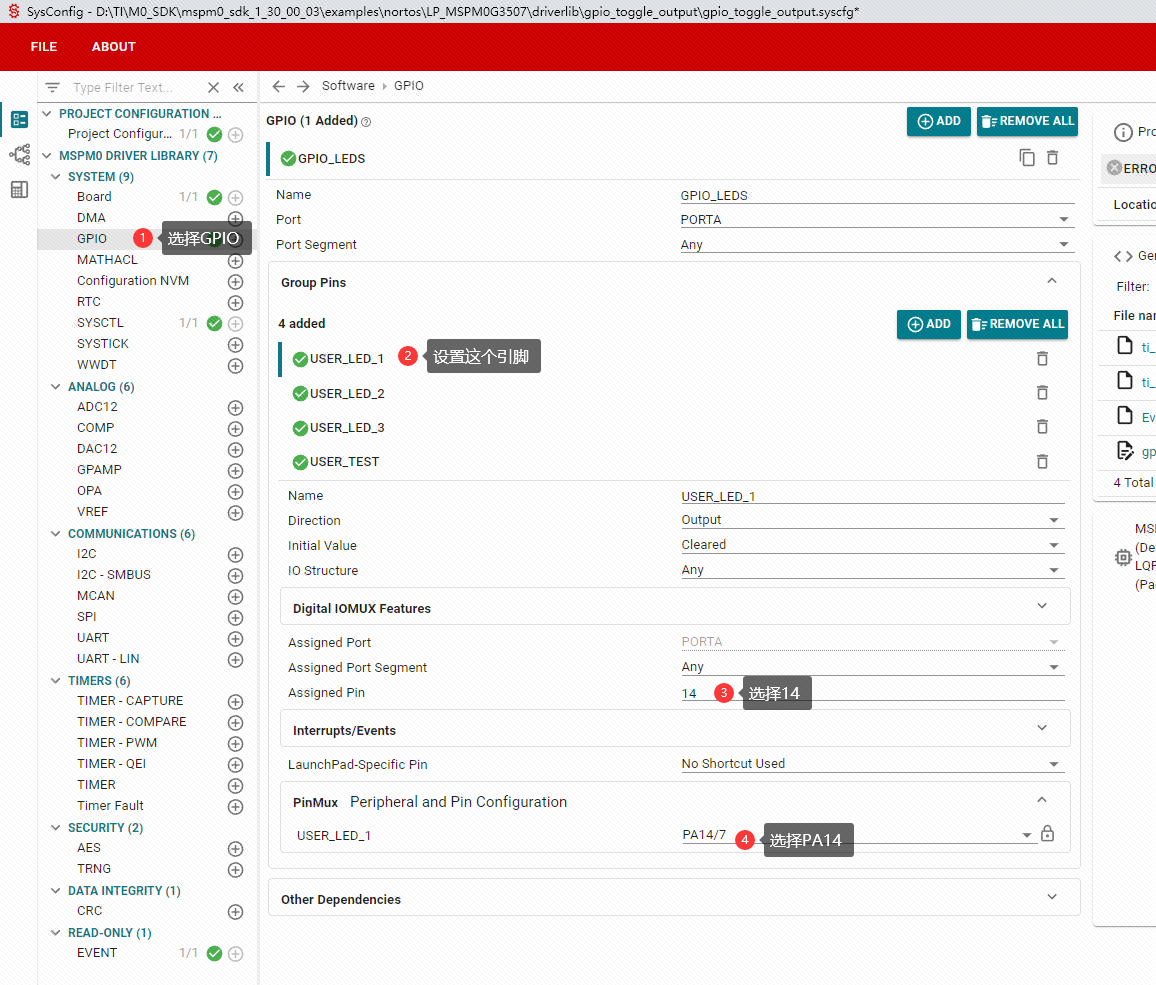Select USER_LED_2 in the pin list
Viewport: 1156px width, 985px height.
coord(347,394)
